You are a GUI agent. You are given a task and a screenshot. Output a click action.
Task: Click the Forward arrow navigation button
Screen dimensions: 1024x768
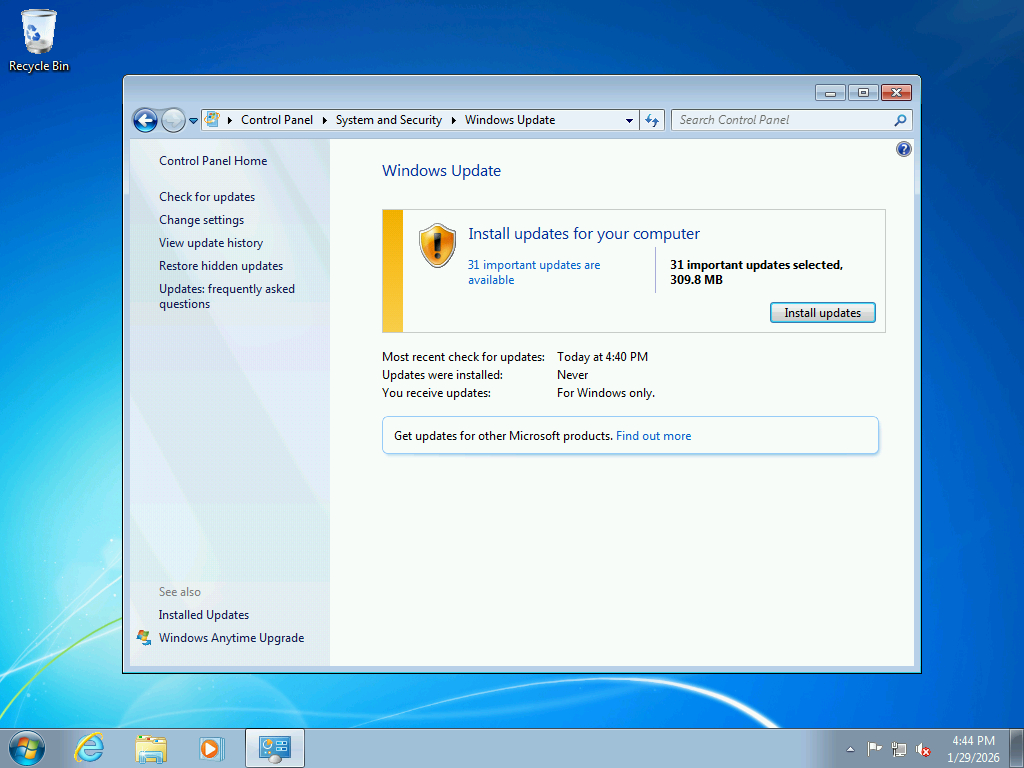click(172, 120)
